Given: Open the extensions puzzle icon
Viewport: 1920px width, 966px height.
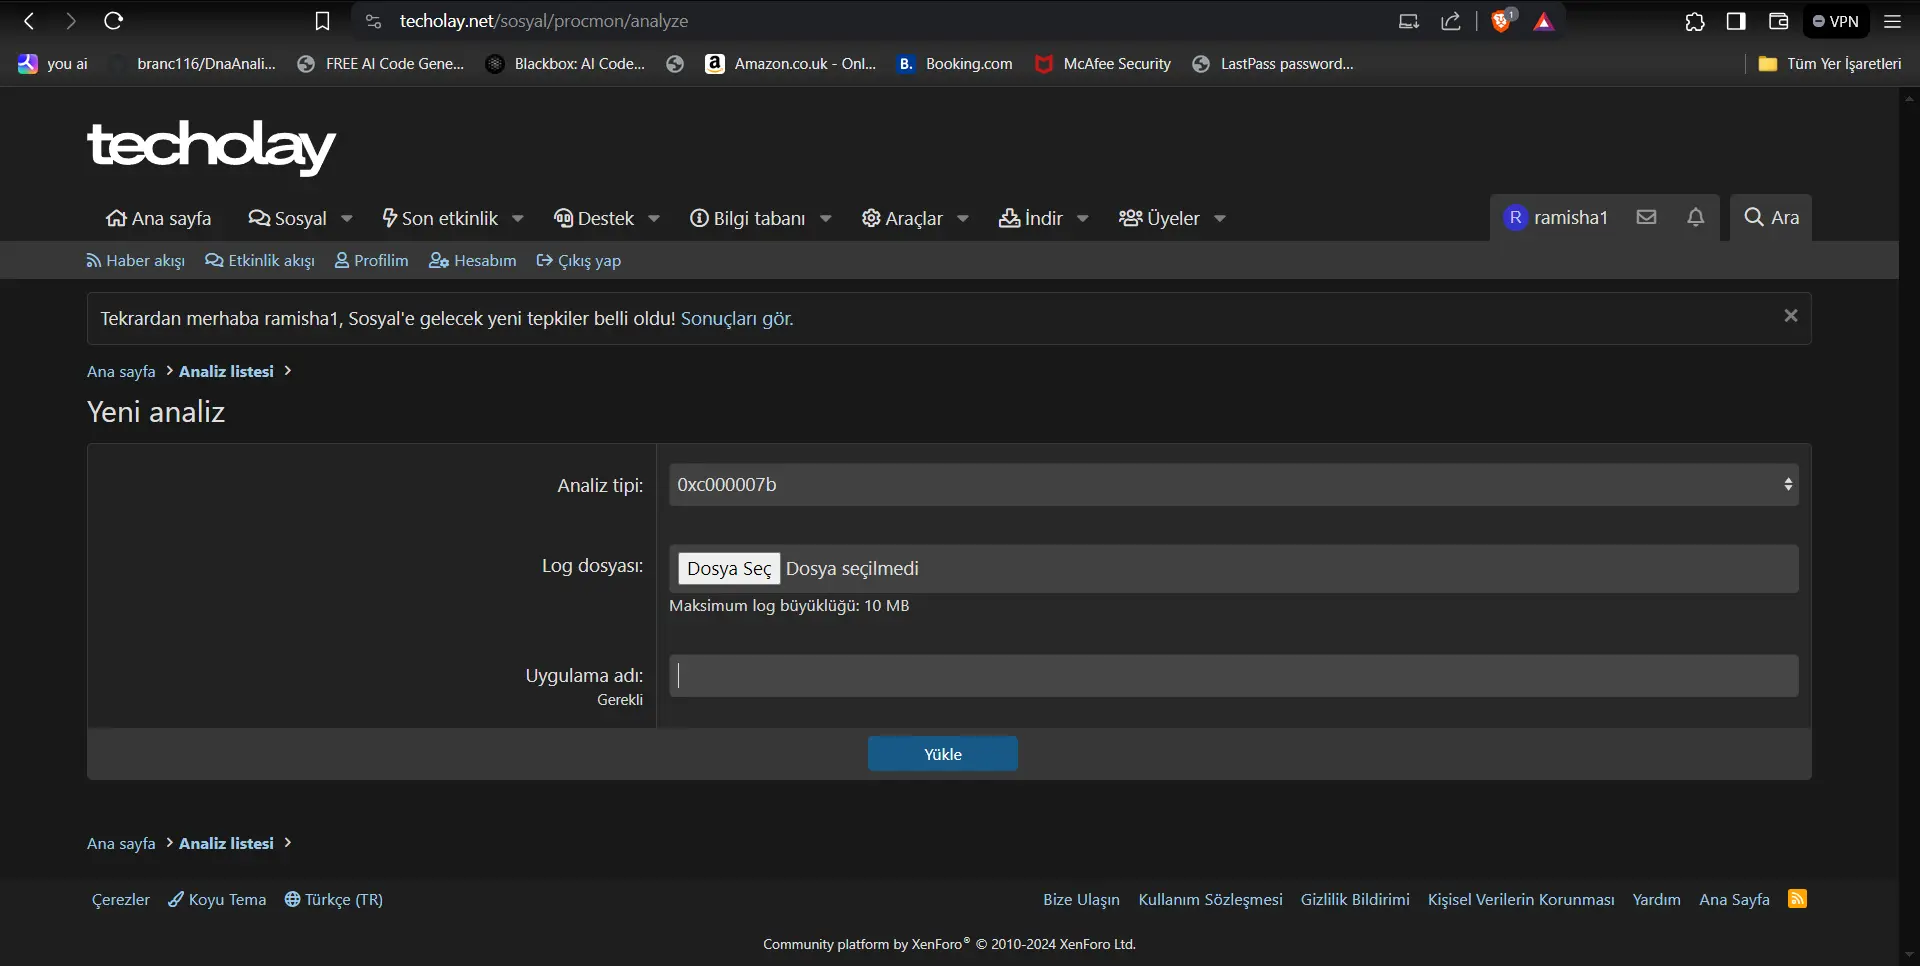Looking at the screenshot, I should [x=1695, y=21].
